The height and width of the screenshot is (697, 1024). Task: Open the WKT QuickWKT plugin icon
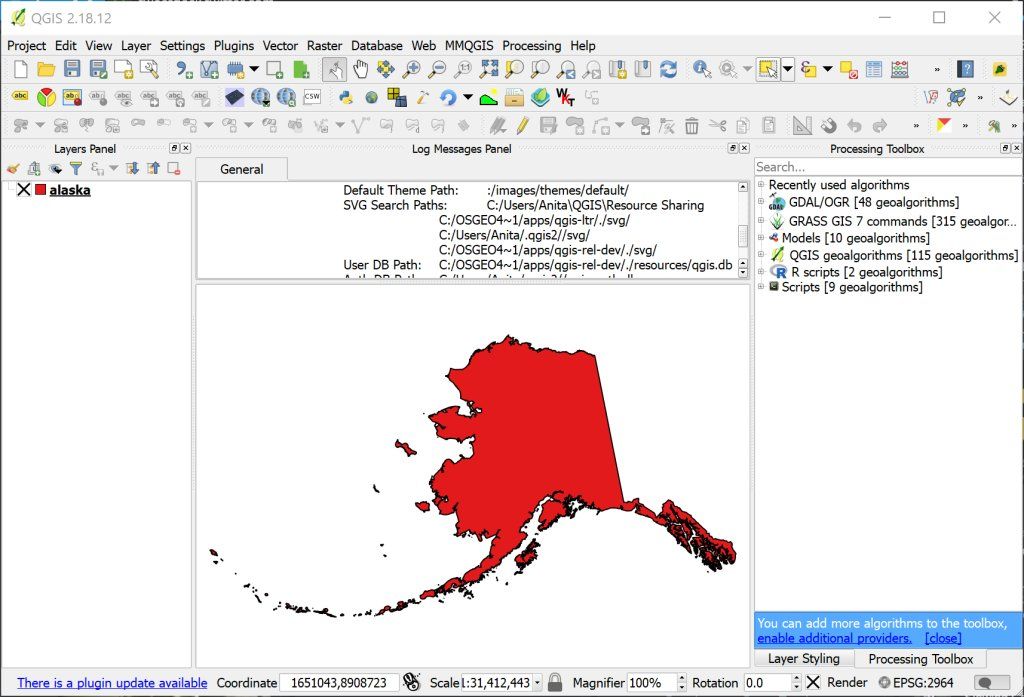click(x=566, y=97)
